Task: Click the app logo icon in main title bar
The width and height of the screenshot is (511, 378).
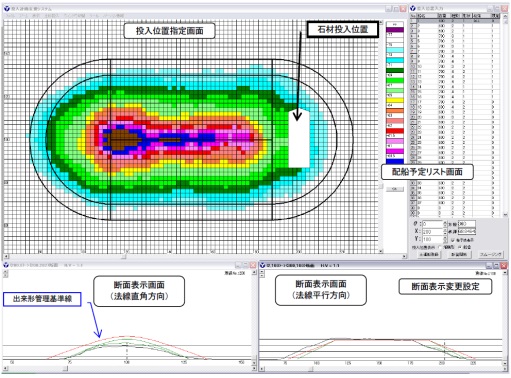Action: pyautogui.click(x=7, y=9)
